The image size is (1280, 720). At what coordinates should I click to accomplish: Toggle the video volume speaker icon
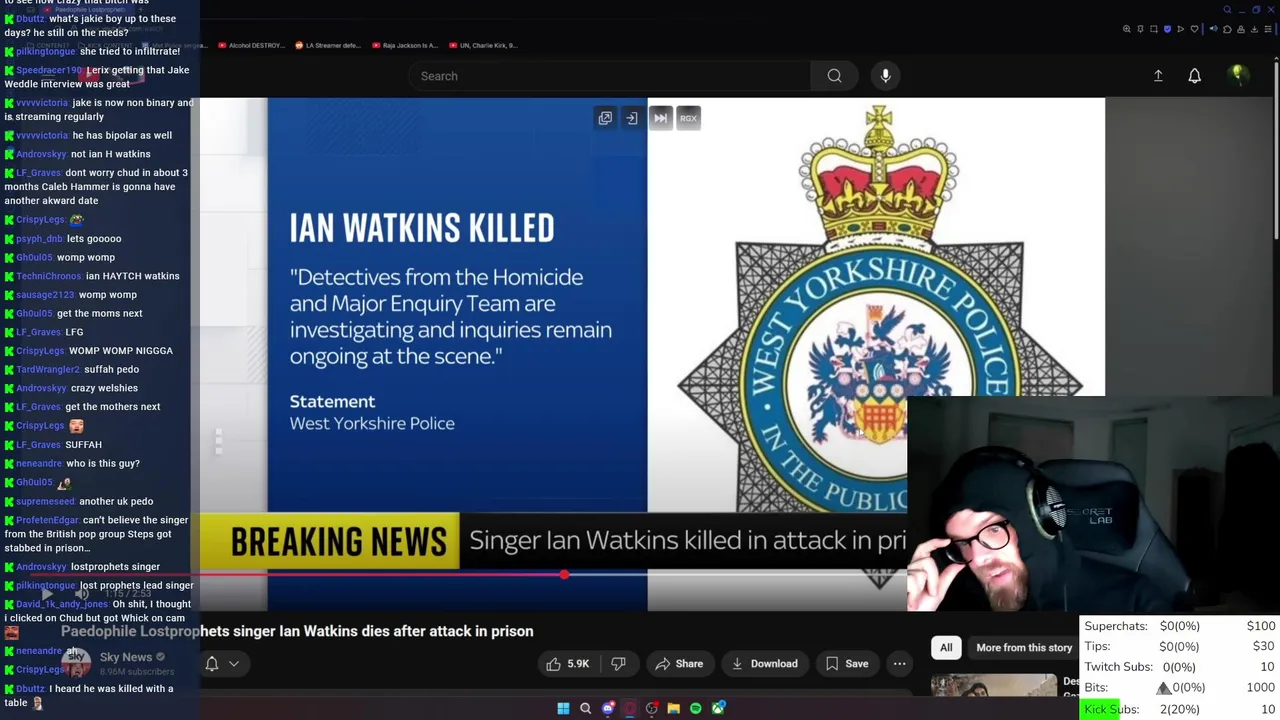pos(82,594)
